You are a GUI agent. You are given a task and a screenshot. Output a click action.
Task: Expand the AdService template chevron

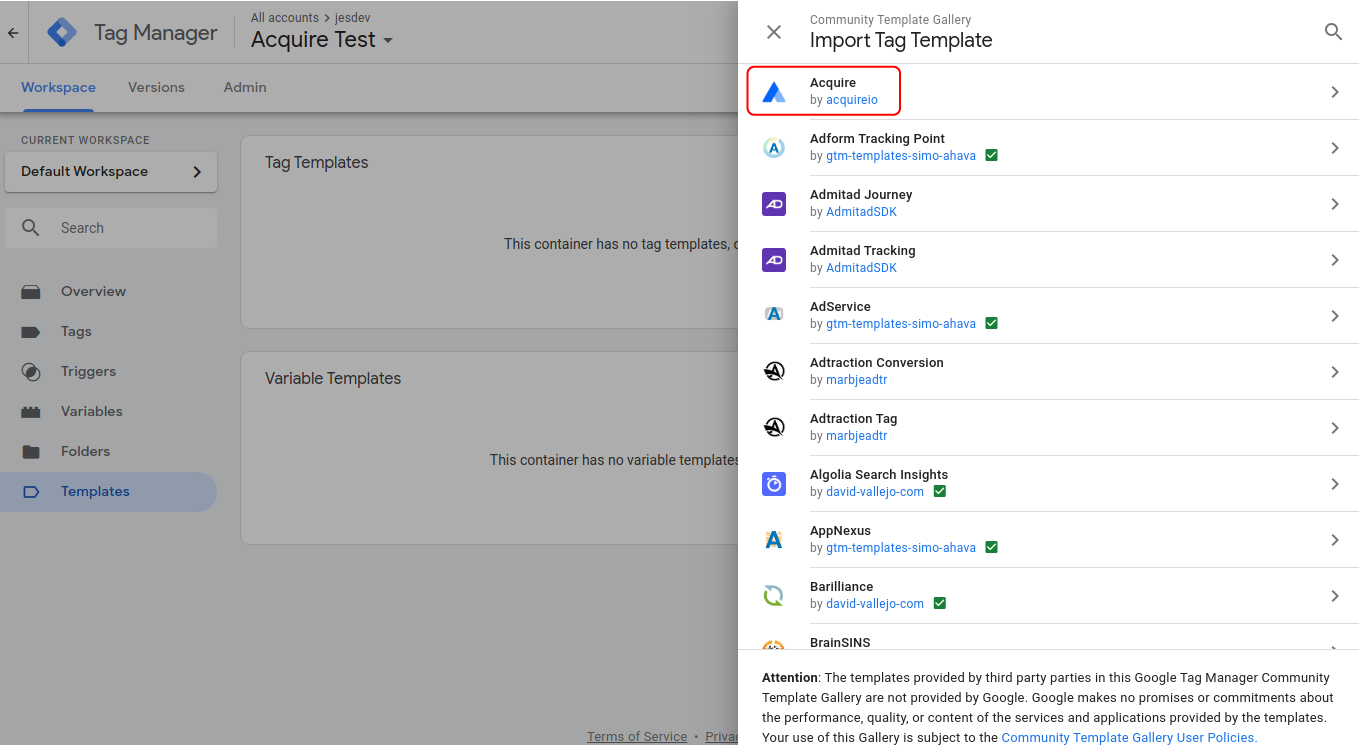click(1335, 316)
